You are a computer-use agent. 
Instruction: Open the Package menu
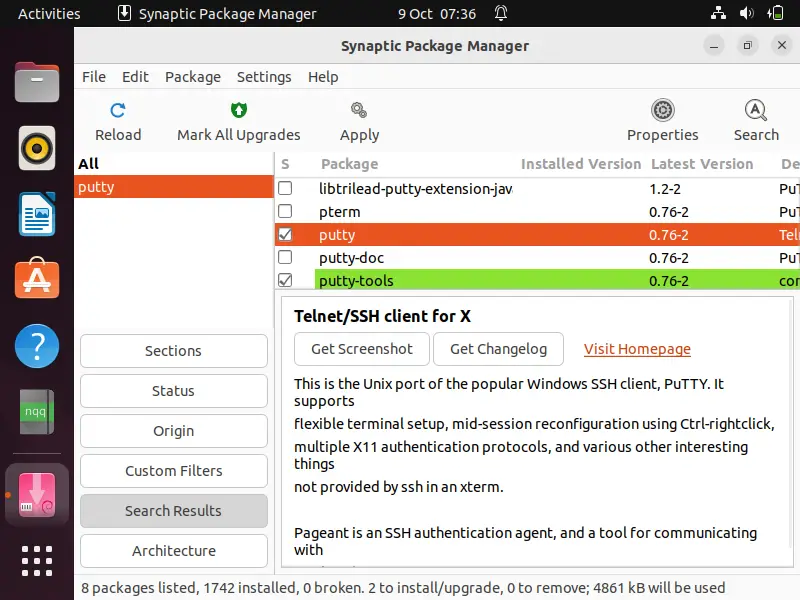pos(193,77)
